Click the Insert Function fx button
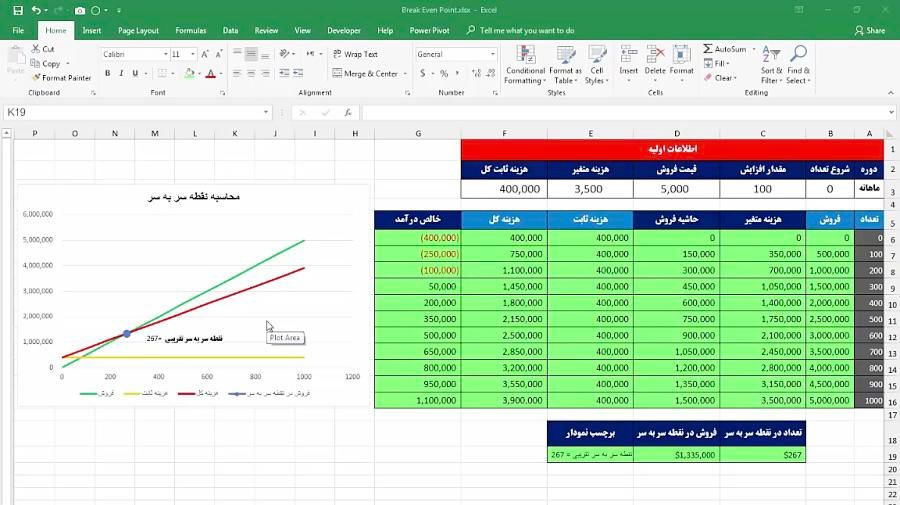 pos(348,112)
